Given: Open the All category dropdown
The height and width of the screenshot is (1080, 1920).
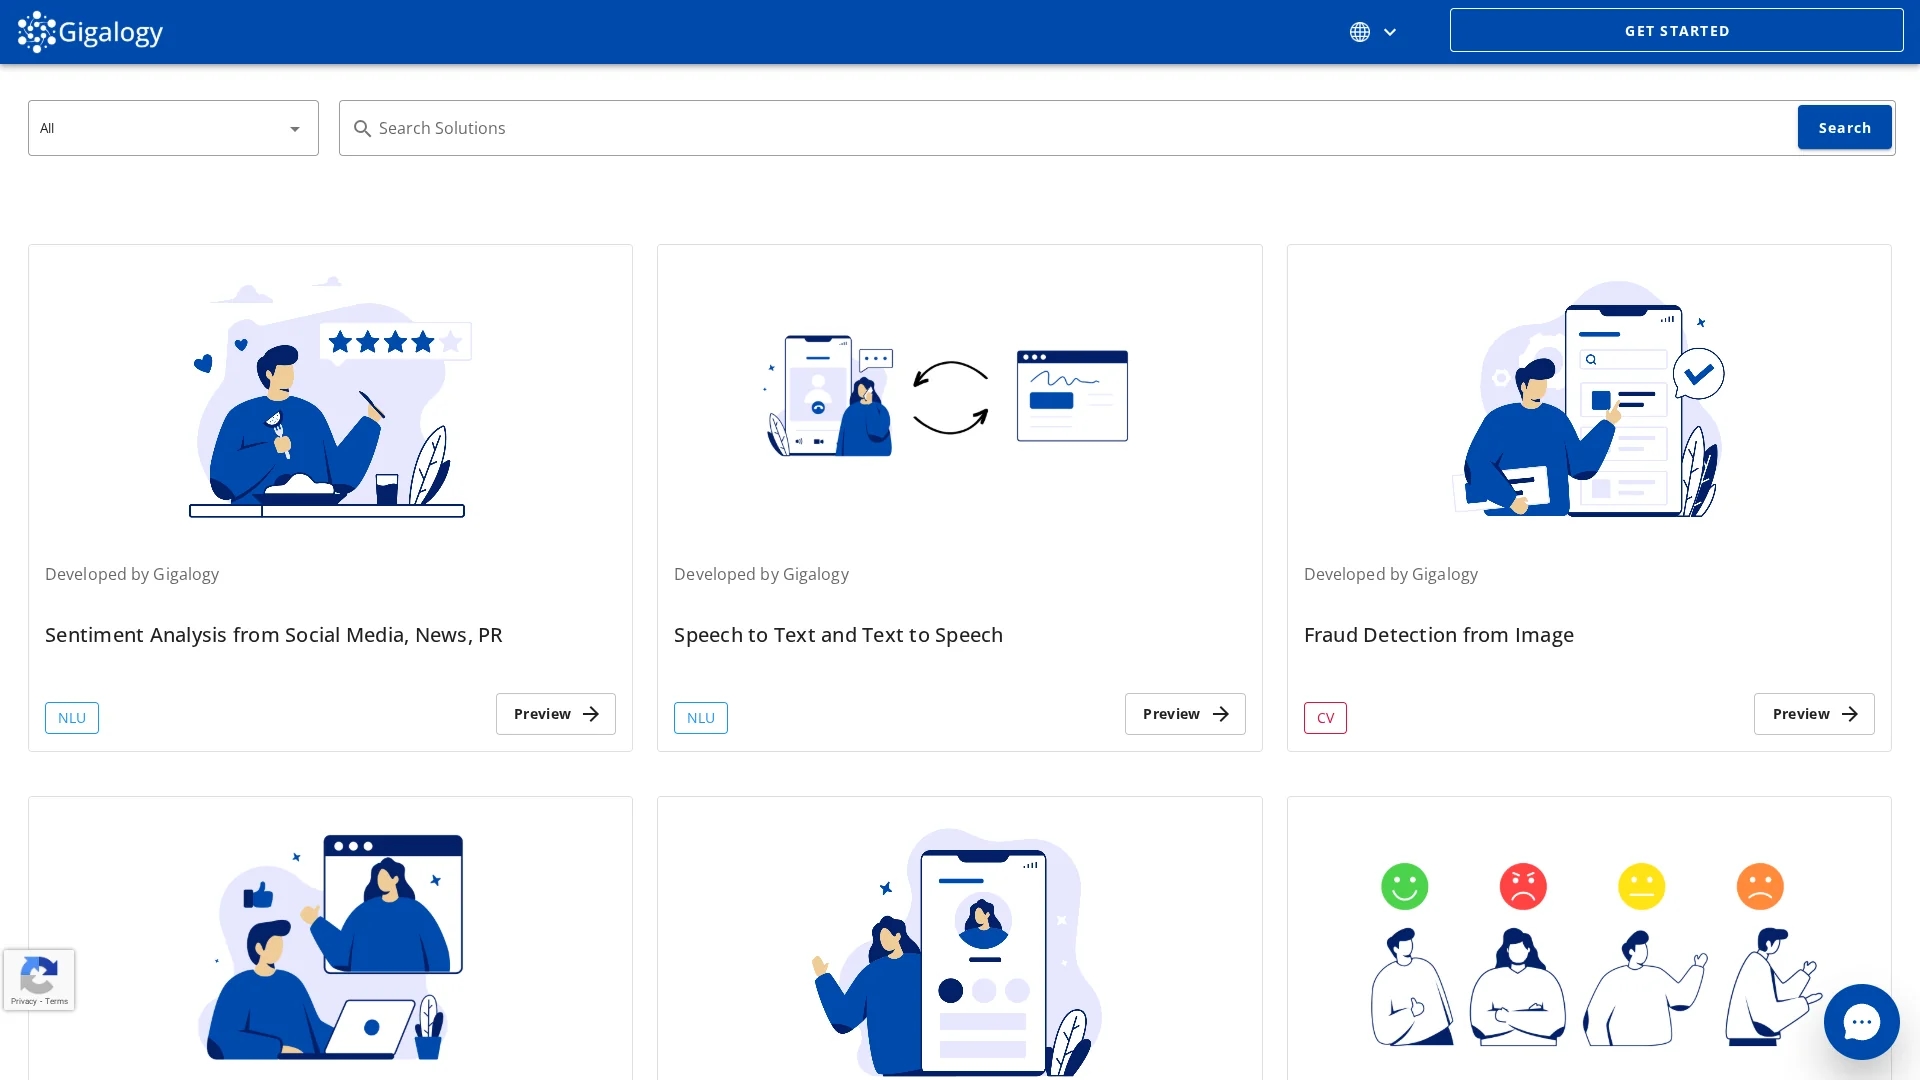Looking at the screenshot, I should point(173,128).
